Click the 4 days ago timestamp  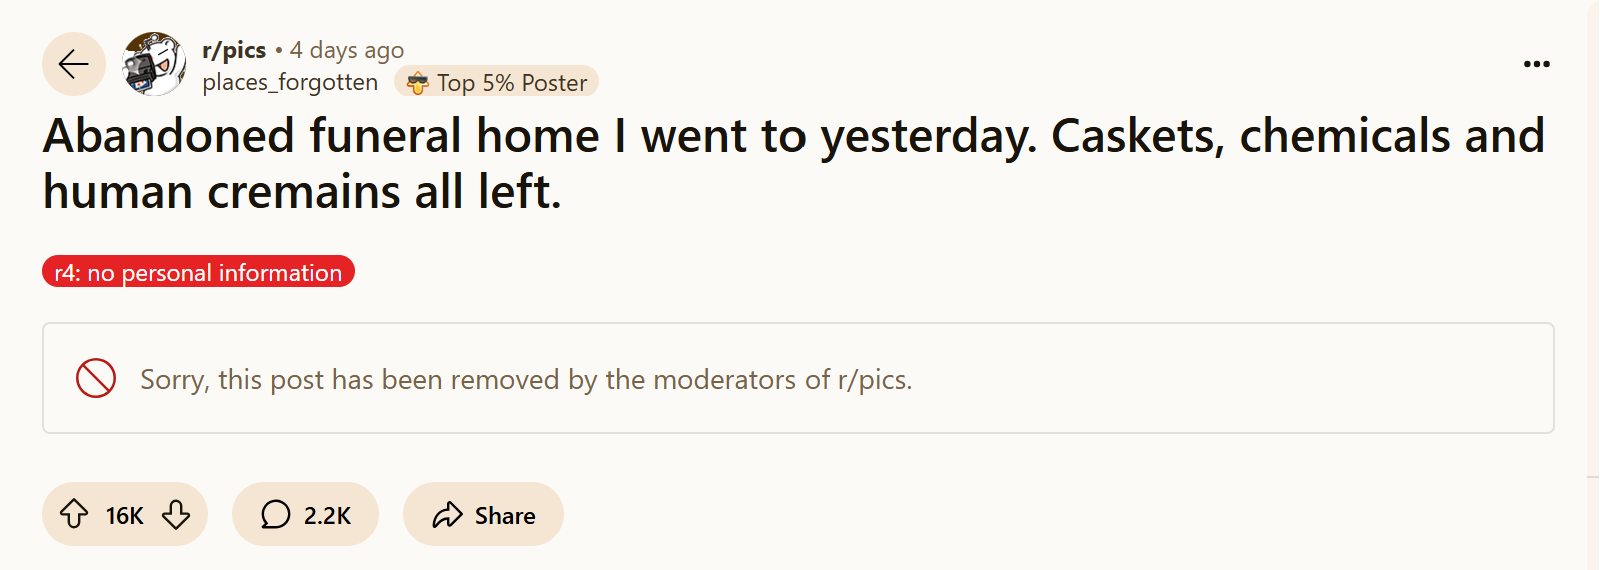click(x=347, y=50)
